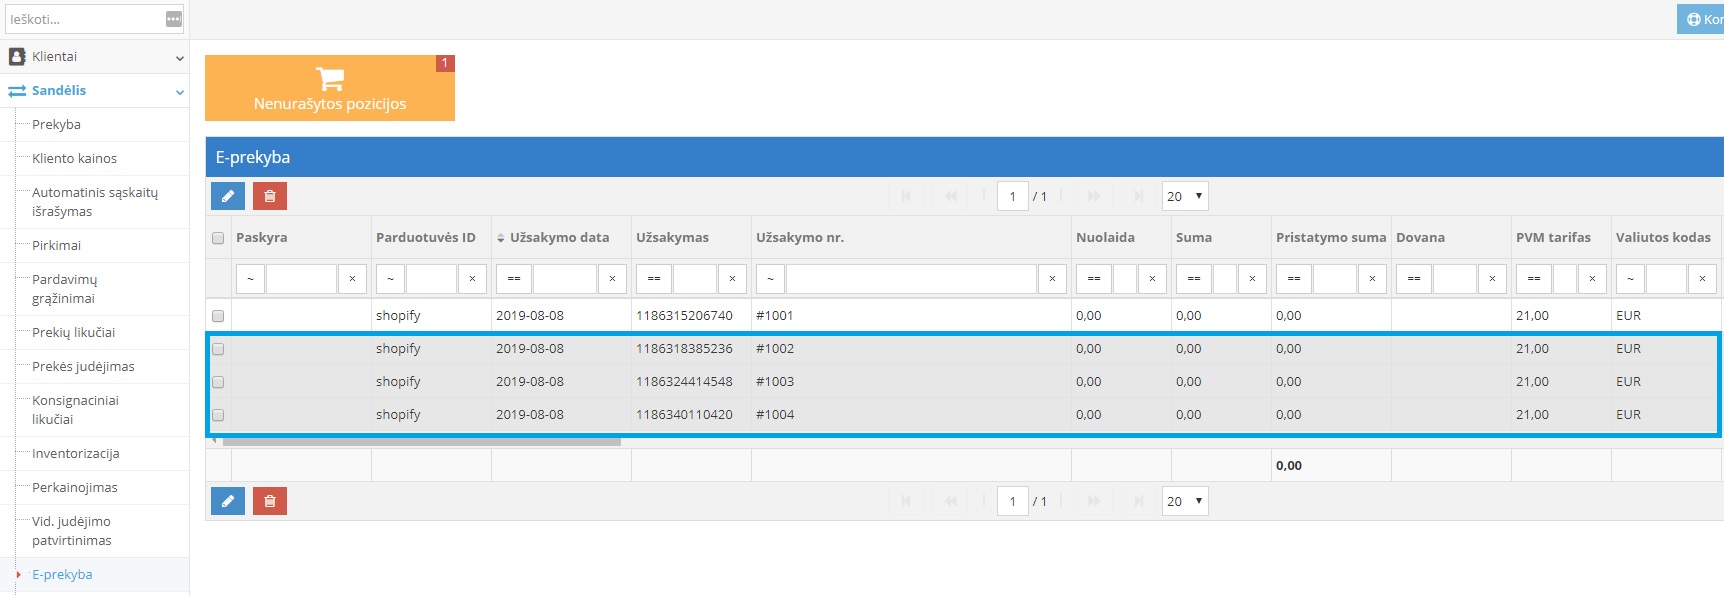Check the row for order #1004
The width and height of the screenshot is (1724, 596).
click(218, 415)
